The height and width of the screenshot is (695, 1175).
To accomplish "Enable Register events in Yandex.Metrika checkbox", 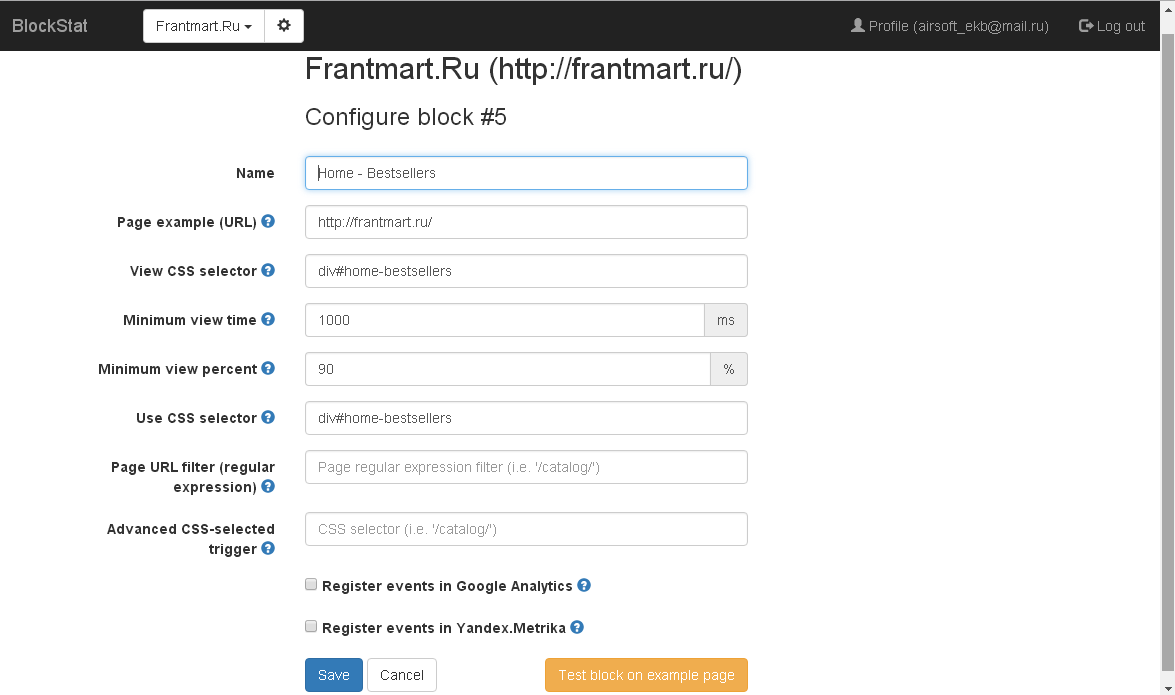I will click(311, 627).
